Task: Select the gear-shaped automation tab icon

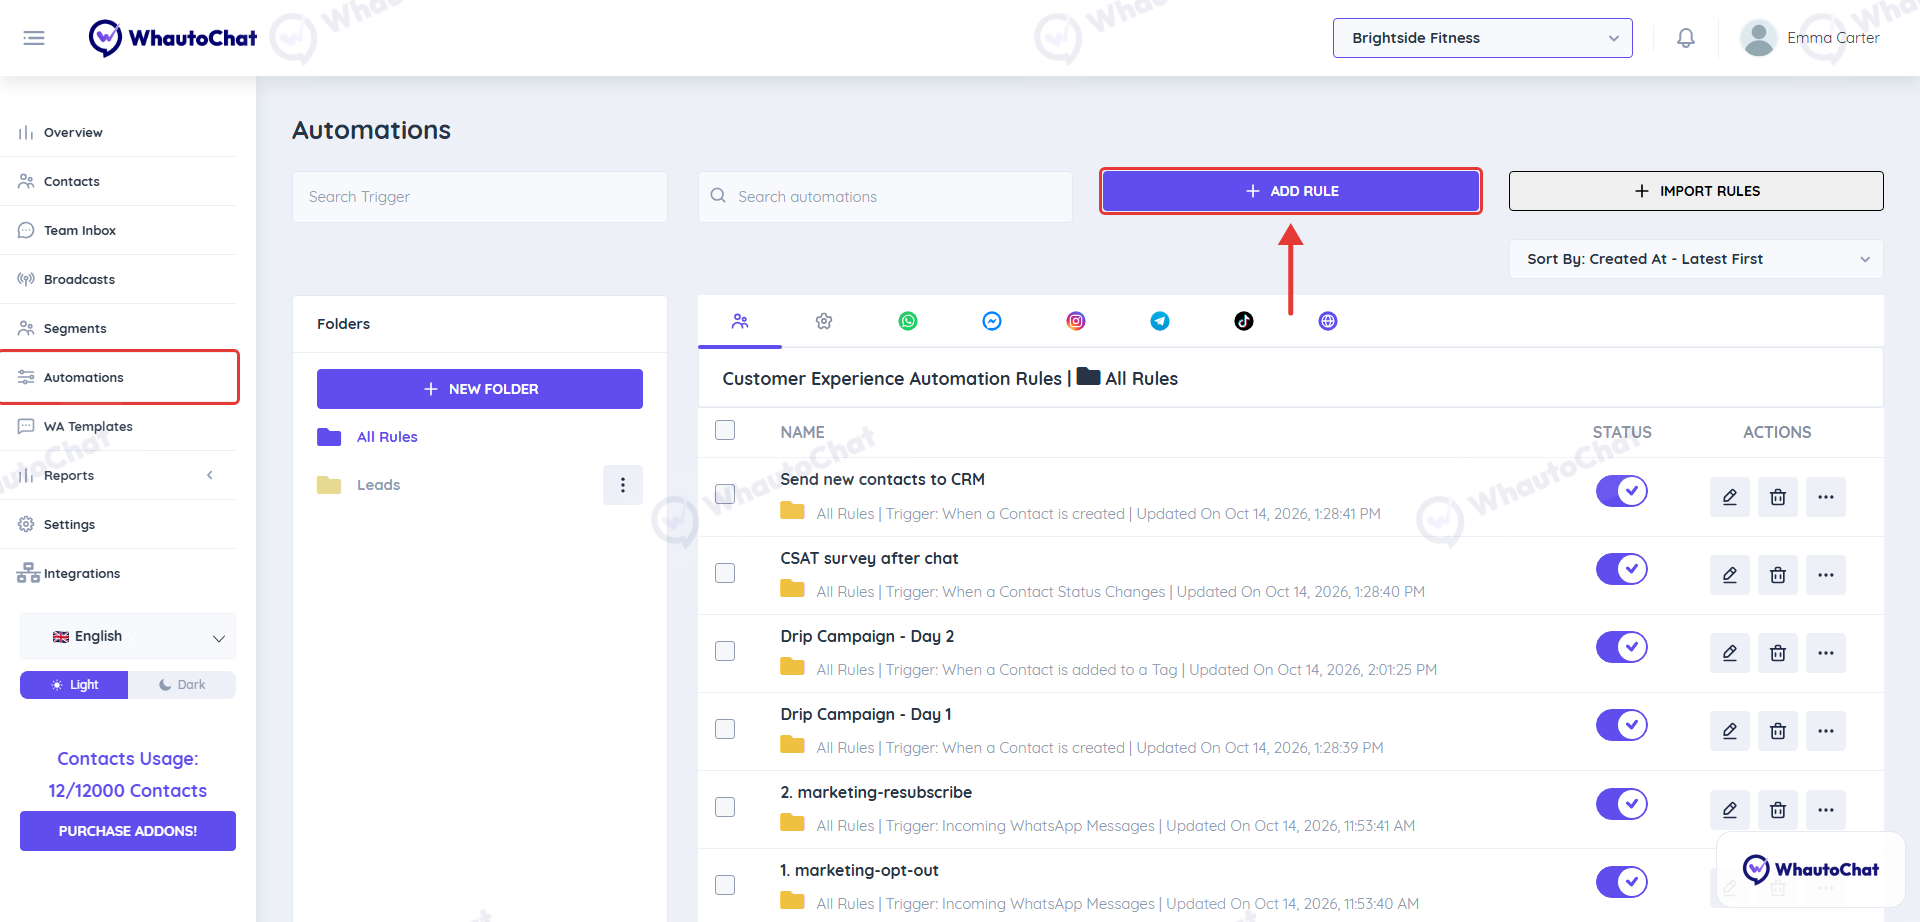Action: 824,321
